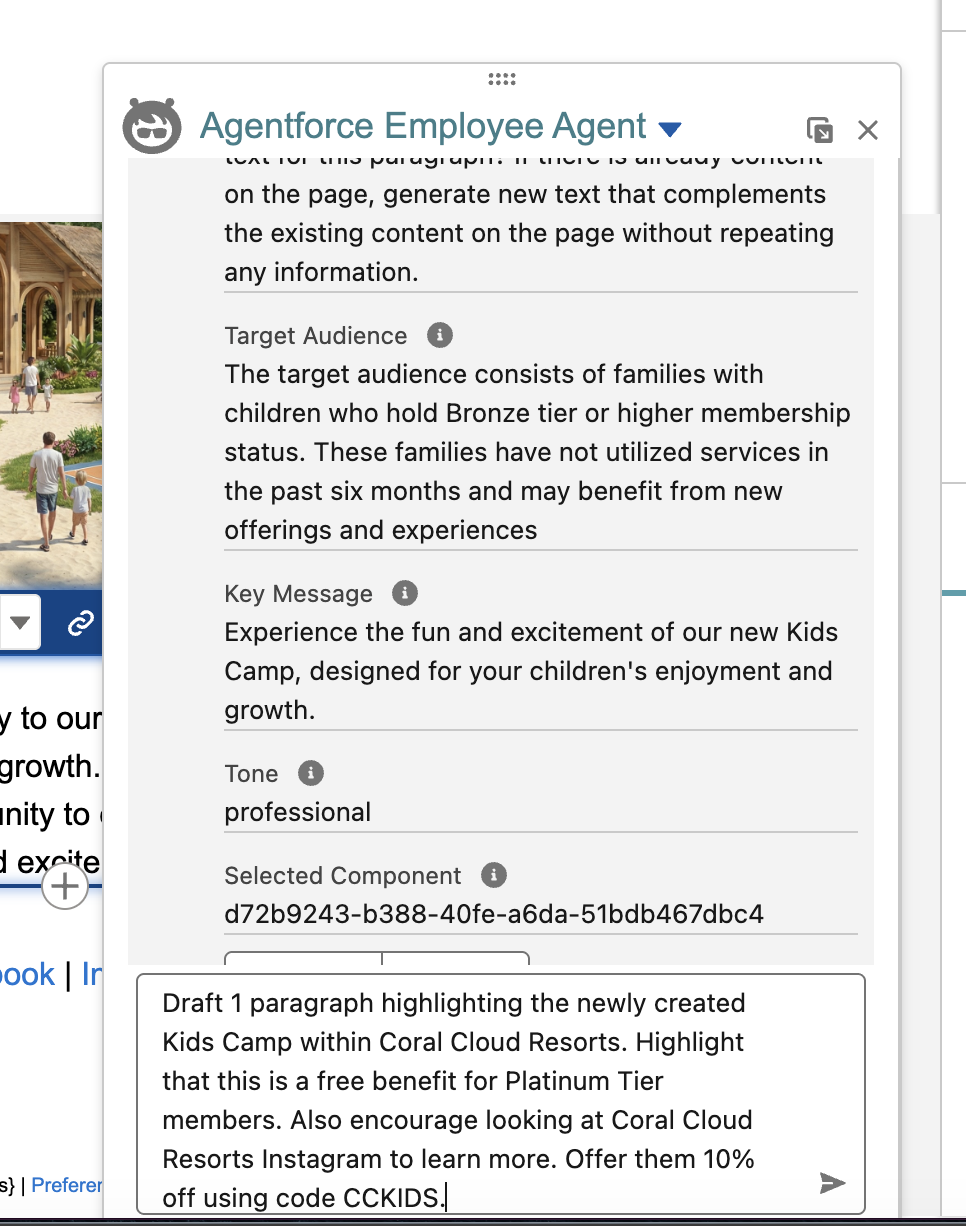
Task: Click the Target Audience label
Action: point(316,336)
